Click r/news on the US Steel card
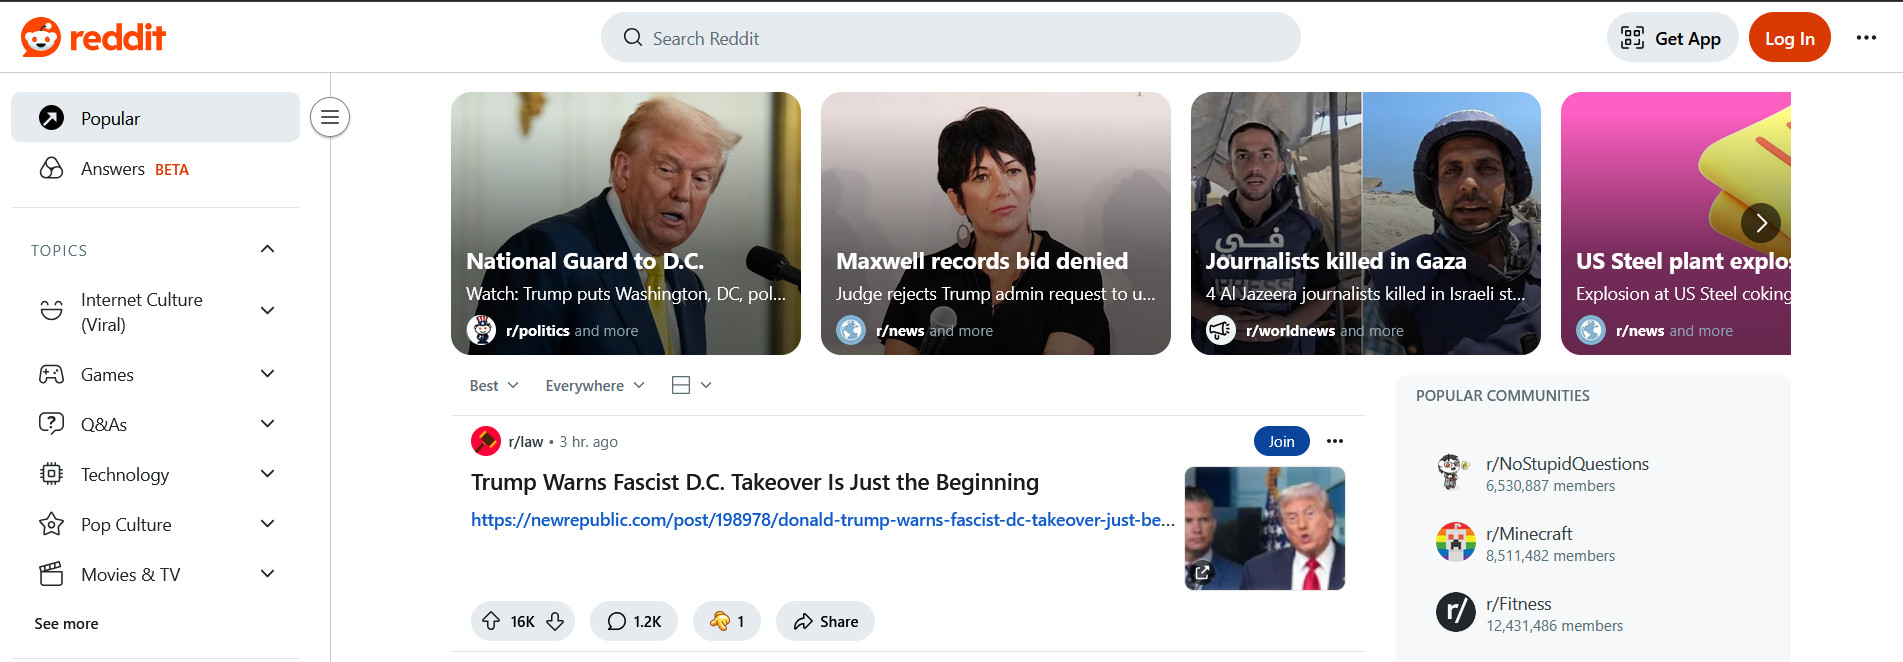The width and height of the screenshot is (1903, 662). coord(1640,331)
